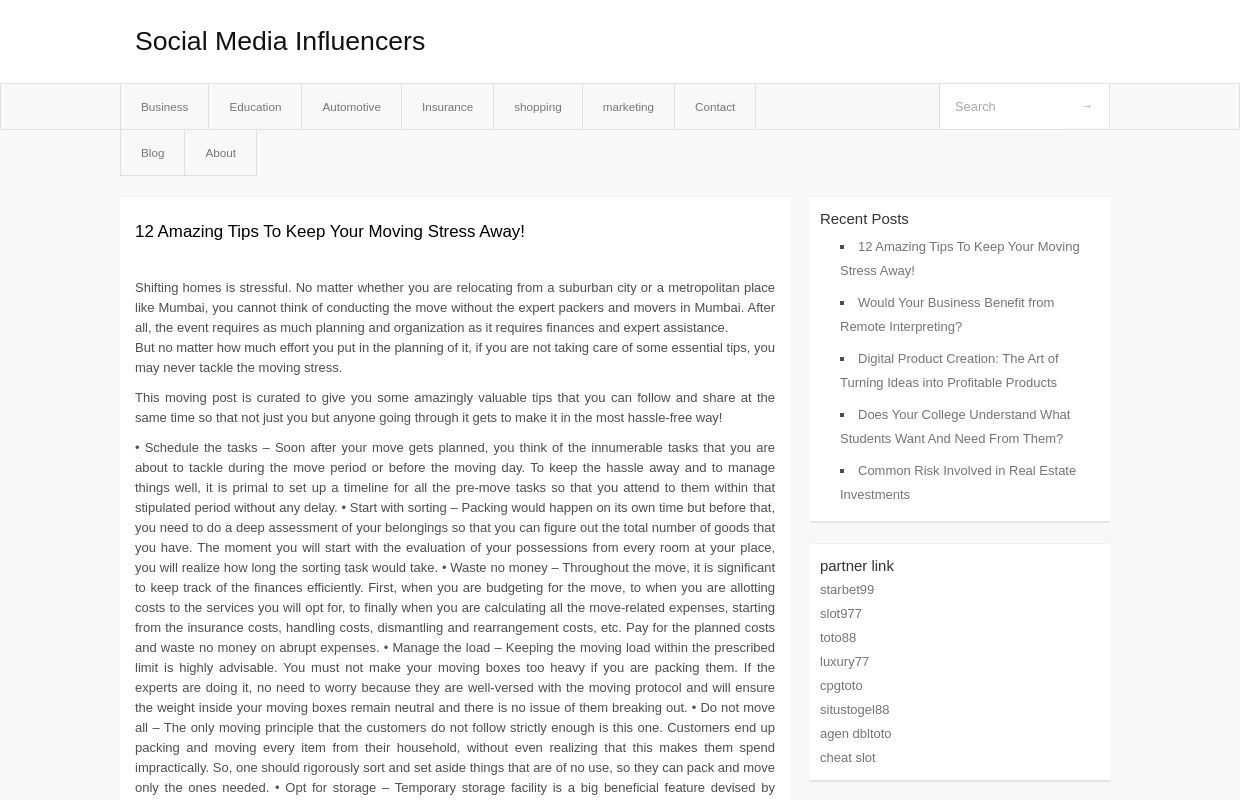
Task: Go to the shopping section
Action: pyautogui.click(x=537, y=106)
